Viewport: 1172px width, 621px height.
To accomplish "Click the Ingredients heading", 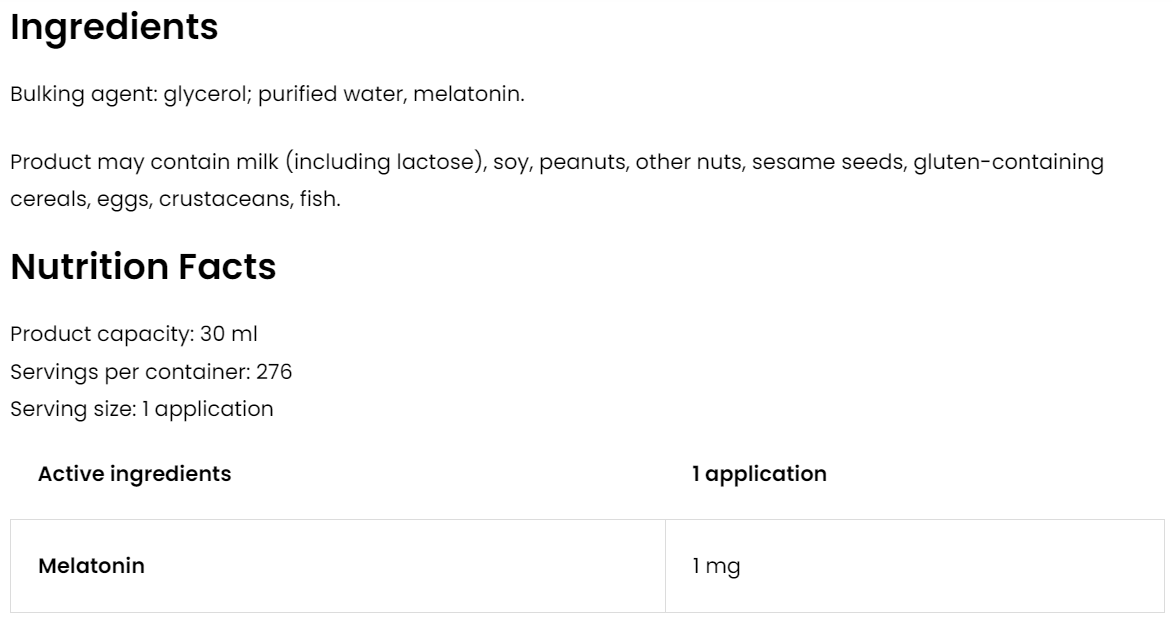I will point(114,28).
